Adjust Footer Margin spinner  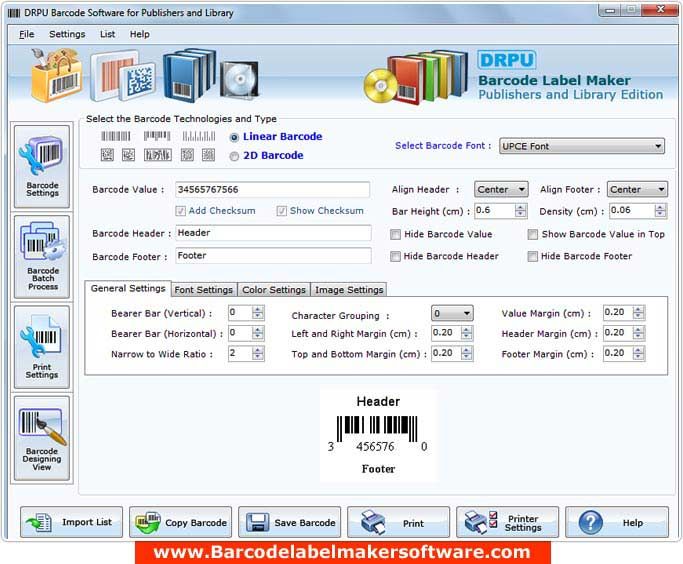pos(638,353)
